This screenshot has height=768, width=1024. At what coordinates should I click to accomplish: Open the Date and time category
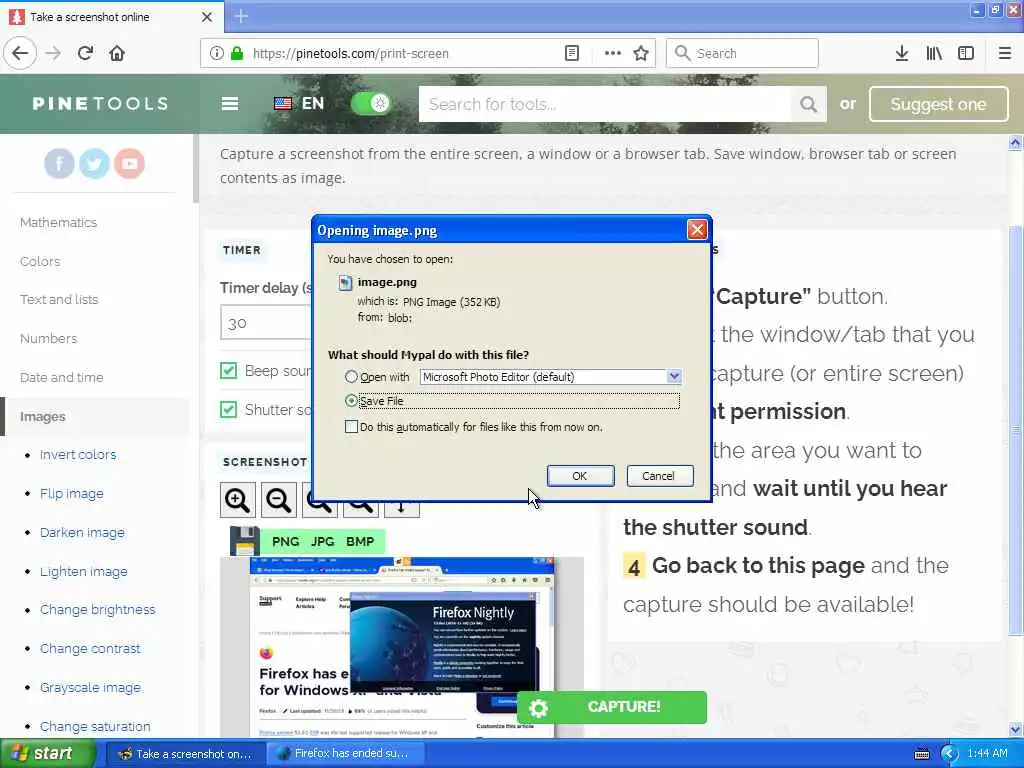(61, 377)
